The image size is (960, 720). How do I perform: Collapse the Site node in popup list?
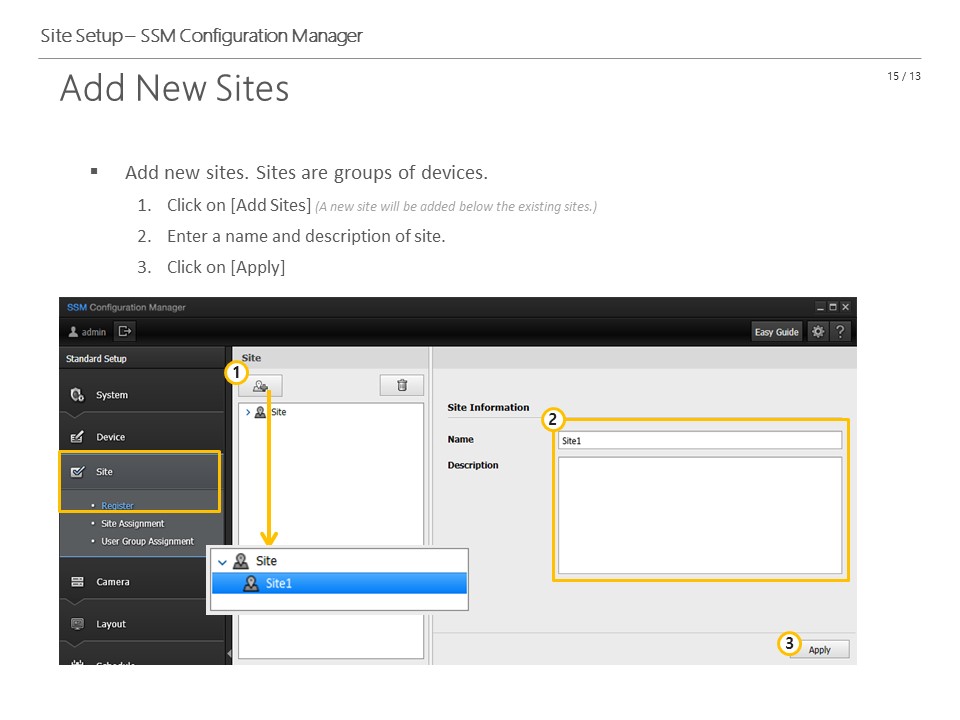point(222,561)
